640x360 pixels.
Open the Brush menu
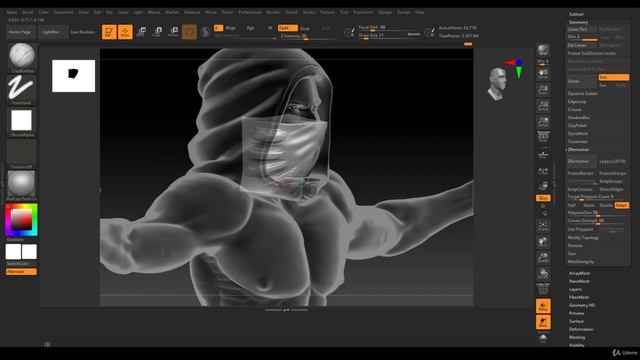click(x=28, y=12)
